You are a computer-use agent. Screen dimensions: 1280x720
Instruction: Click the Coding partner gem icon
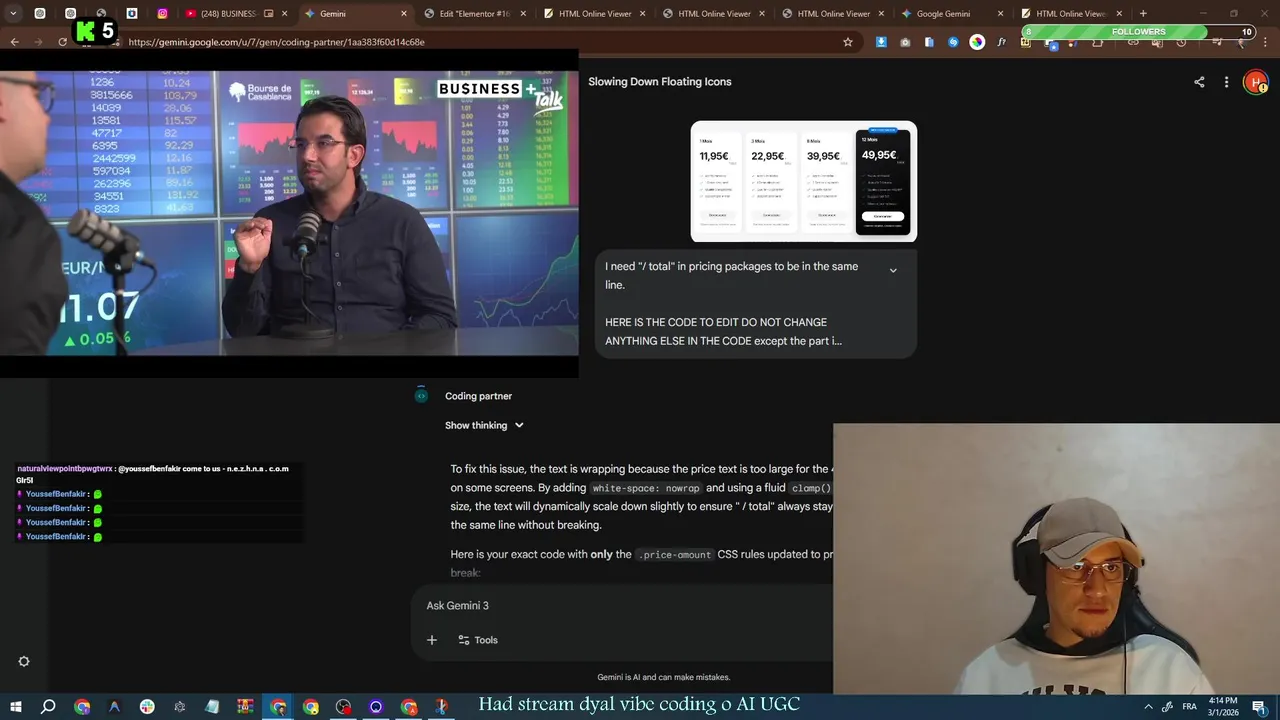click(x=421, y=396)
